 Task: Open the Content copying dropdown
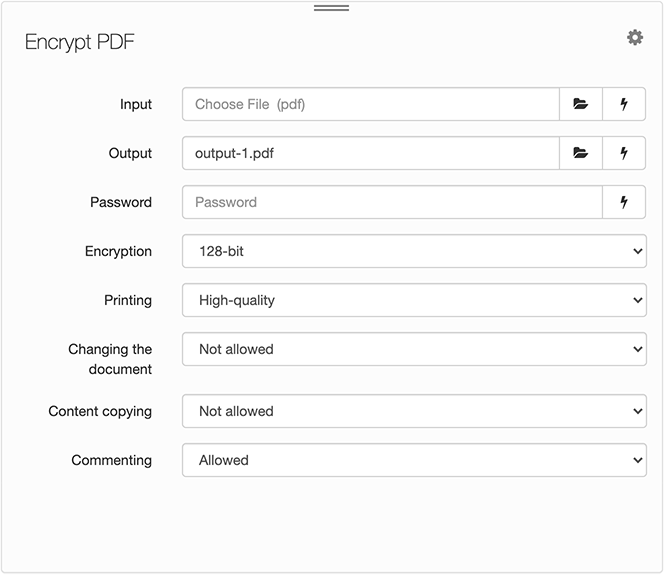[414, 411]
